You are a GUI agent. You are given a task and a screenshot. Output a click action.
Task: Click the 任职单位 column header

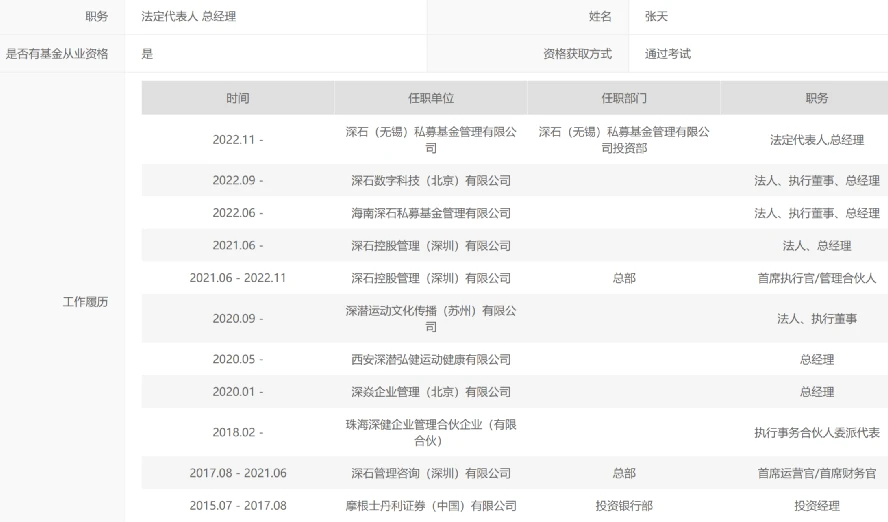click(x=431, y=98)
